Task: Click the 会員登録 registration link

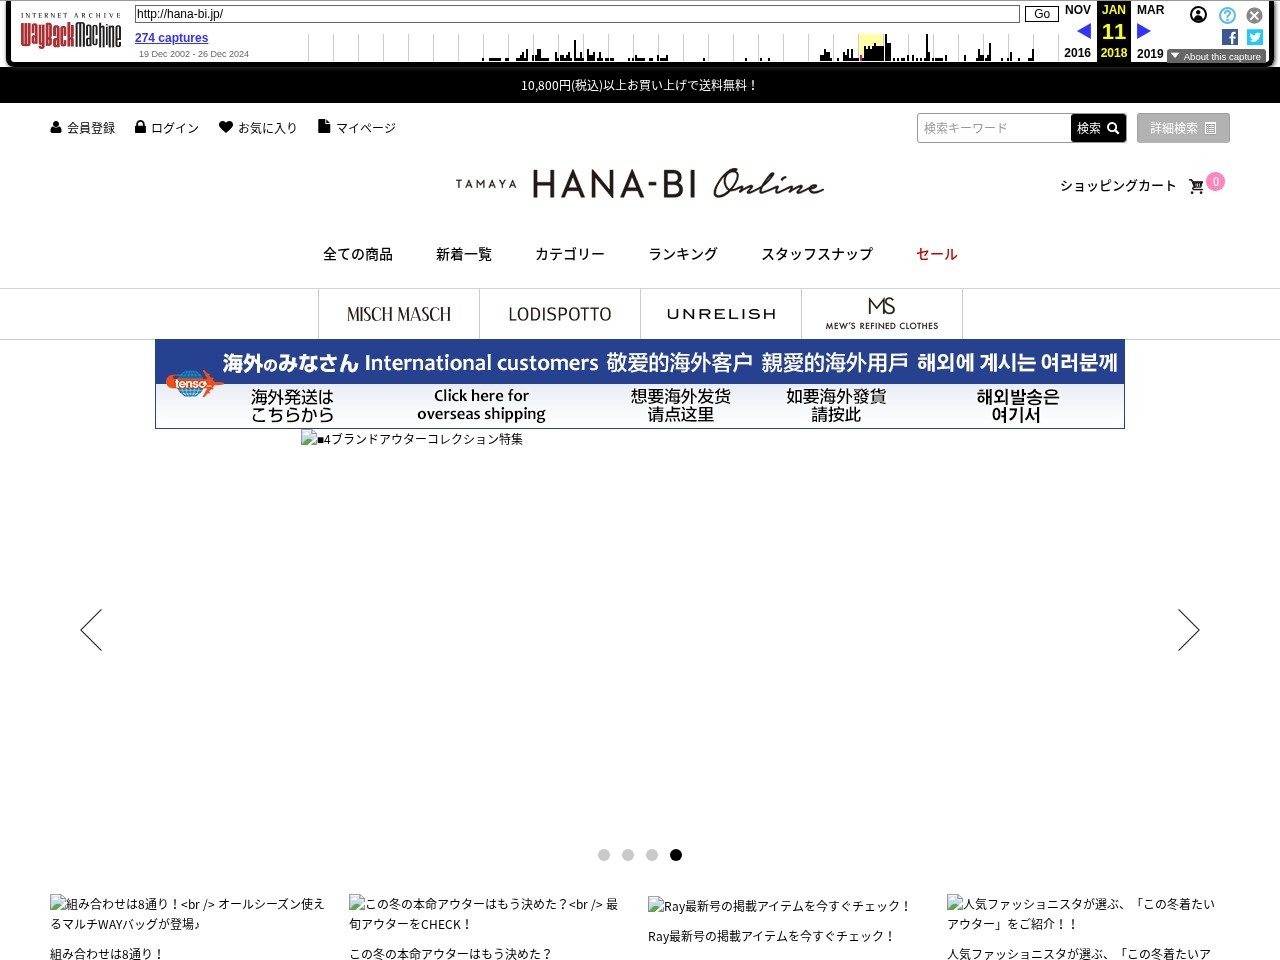Action: coord(83,128)
